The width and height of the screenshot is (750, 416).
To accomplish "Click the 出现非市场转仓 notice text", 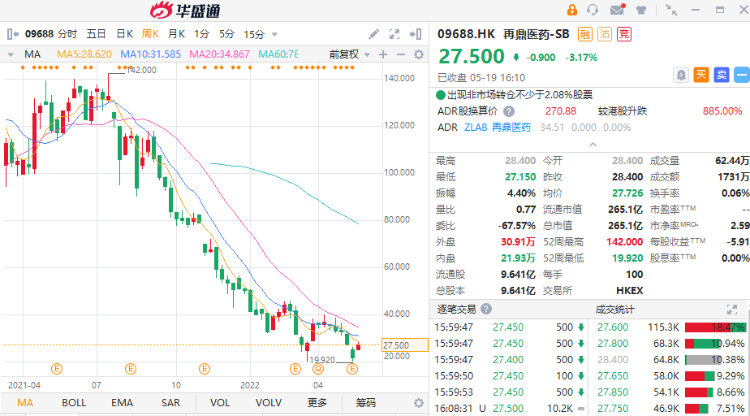I will (519, 95).
